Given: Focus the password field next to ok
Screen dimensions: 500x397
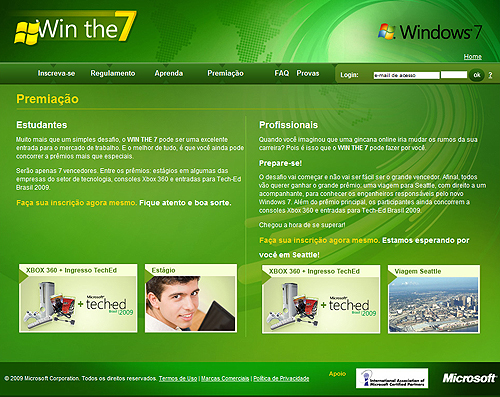Looking at the screenshot, I should [x=454, y=75].
